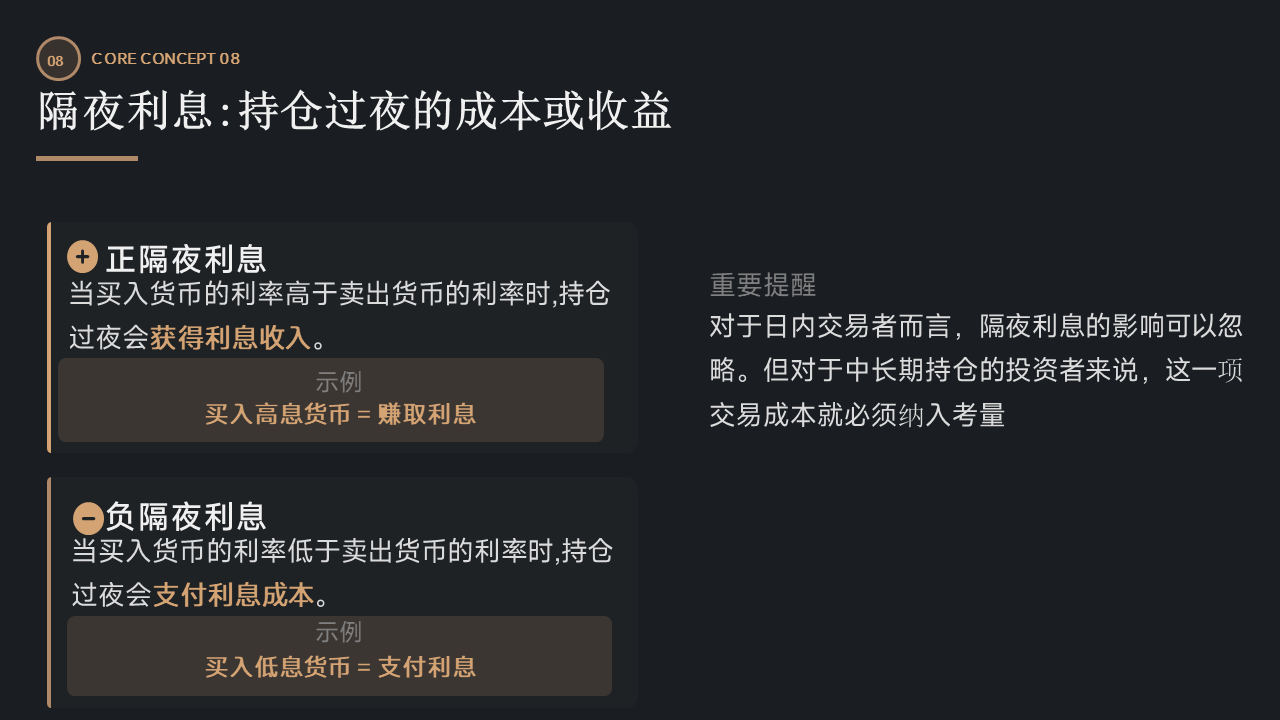Click the minus icon beside 负隔夜利息
This screenshot has height=720, width=1280.
tap(88, 518)
